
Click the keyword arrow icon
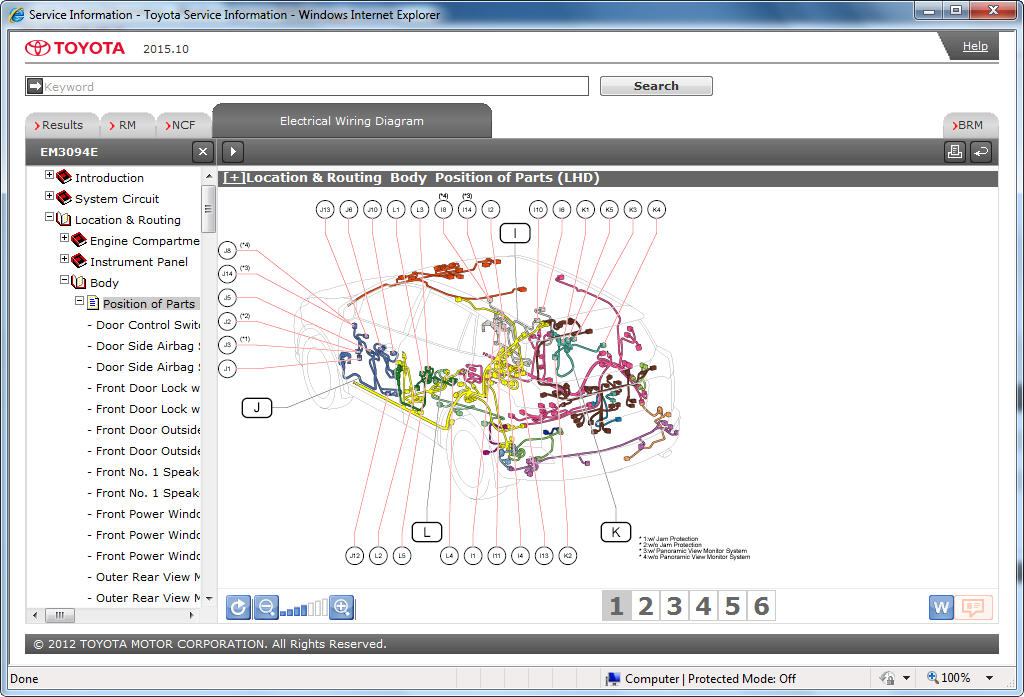coord(35,86)
